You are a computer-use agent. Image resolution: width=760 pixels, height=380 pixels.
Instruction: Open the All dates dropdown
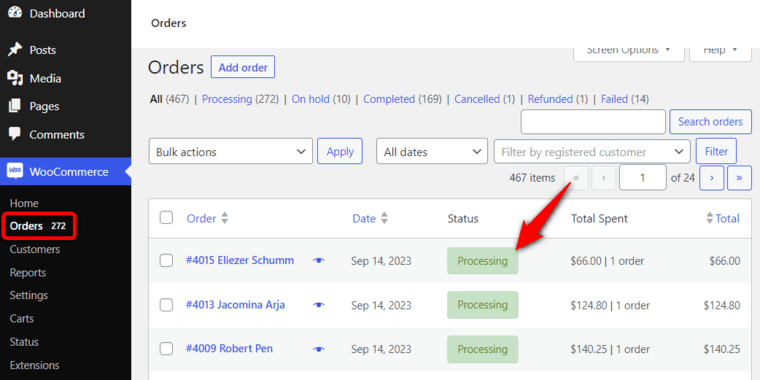click(x=432, y=152)
